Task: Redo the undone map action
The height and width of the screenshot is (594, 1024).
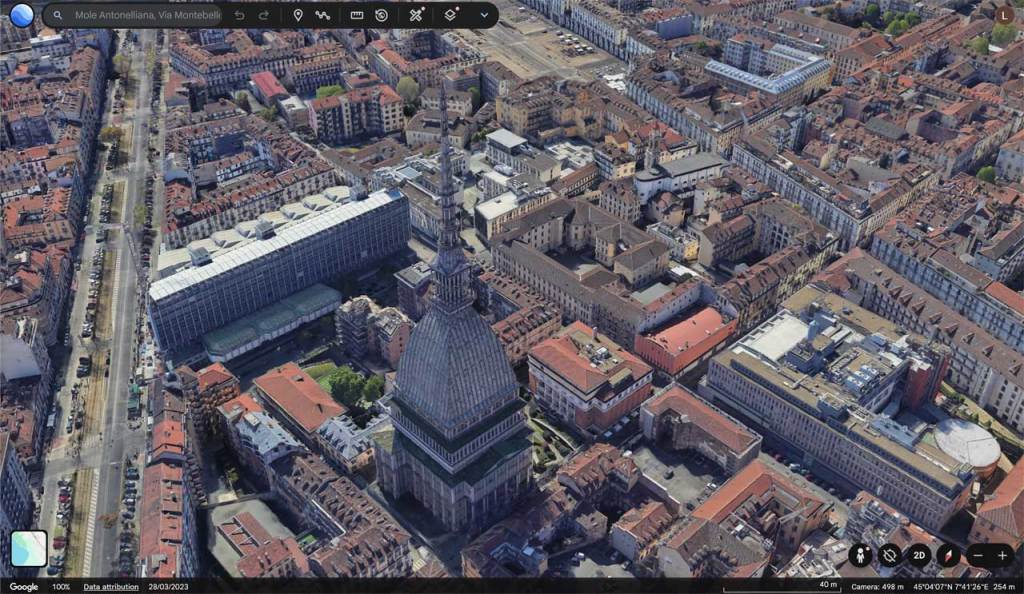Action: coord(264,15)
